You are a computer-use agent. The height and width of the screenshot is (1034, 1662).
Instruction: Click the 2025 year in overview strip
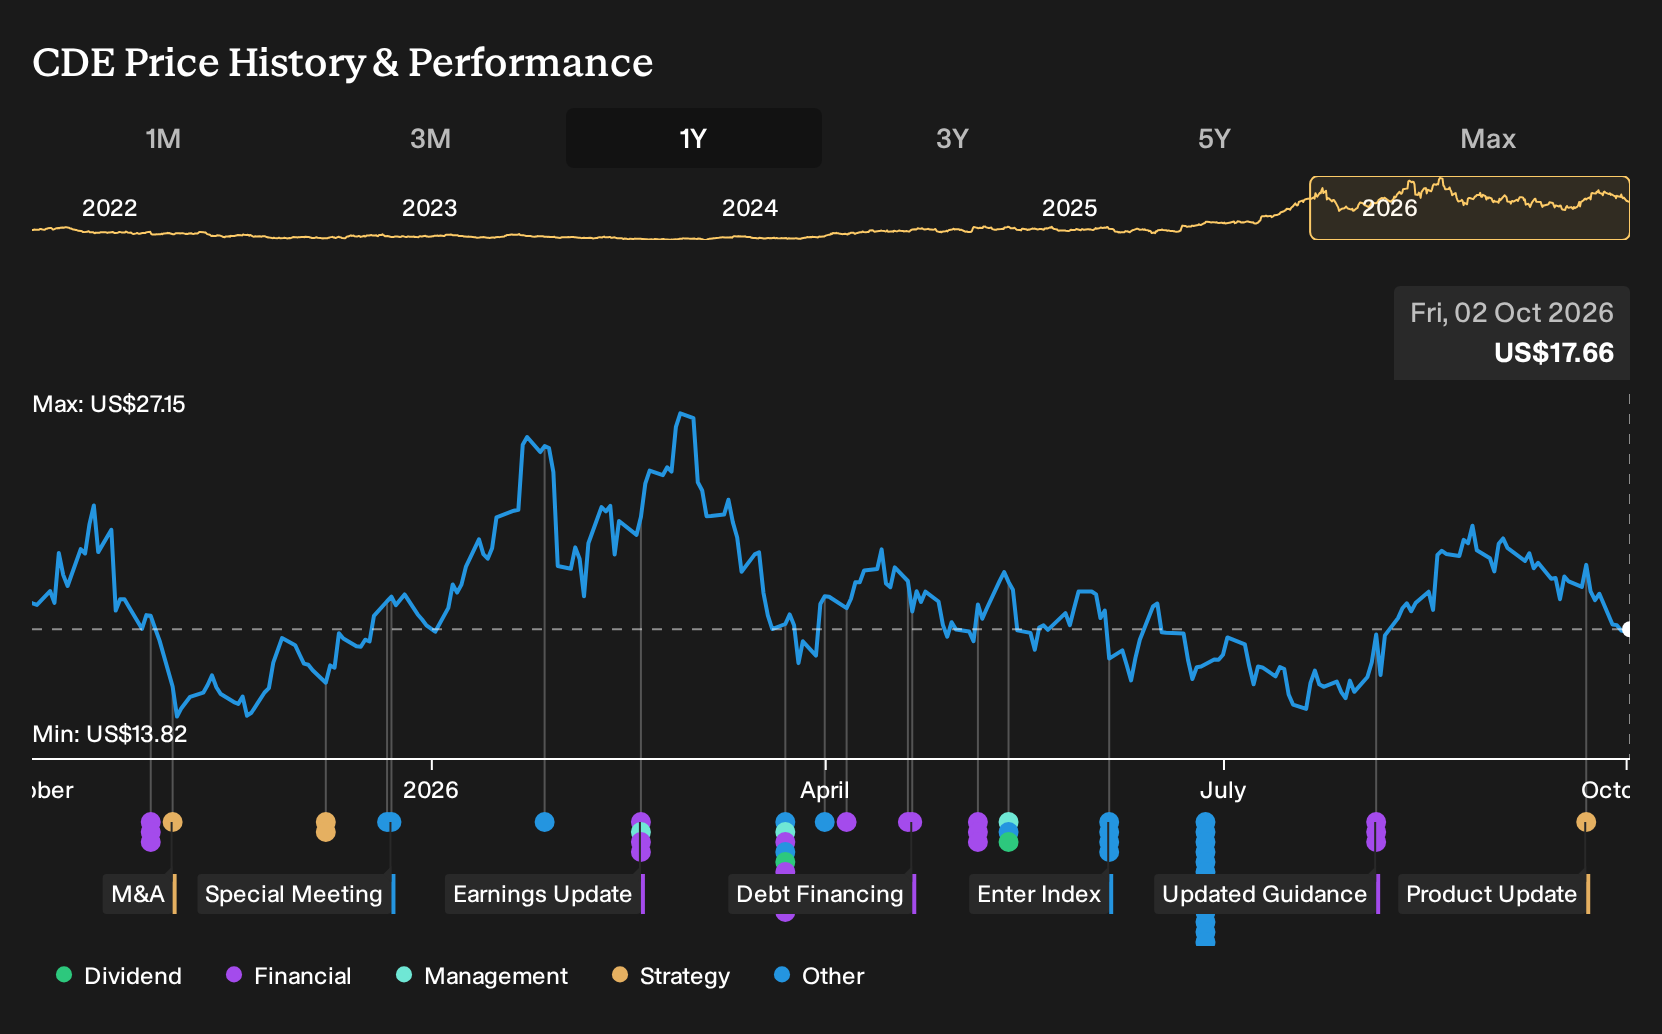pos(1070,208)
